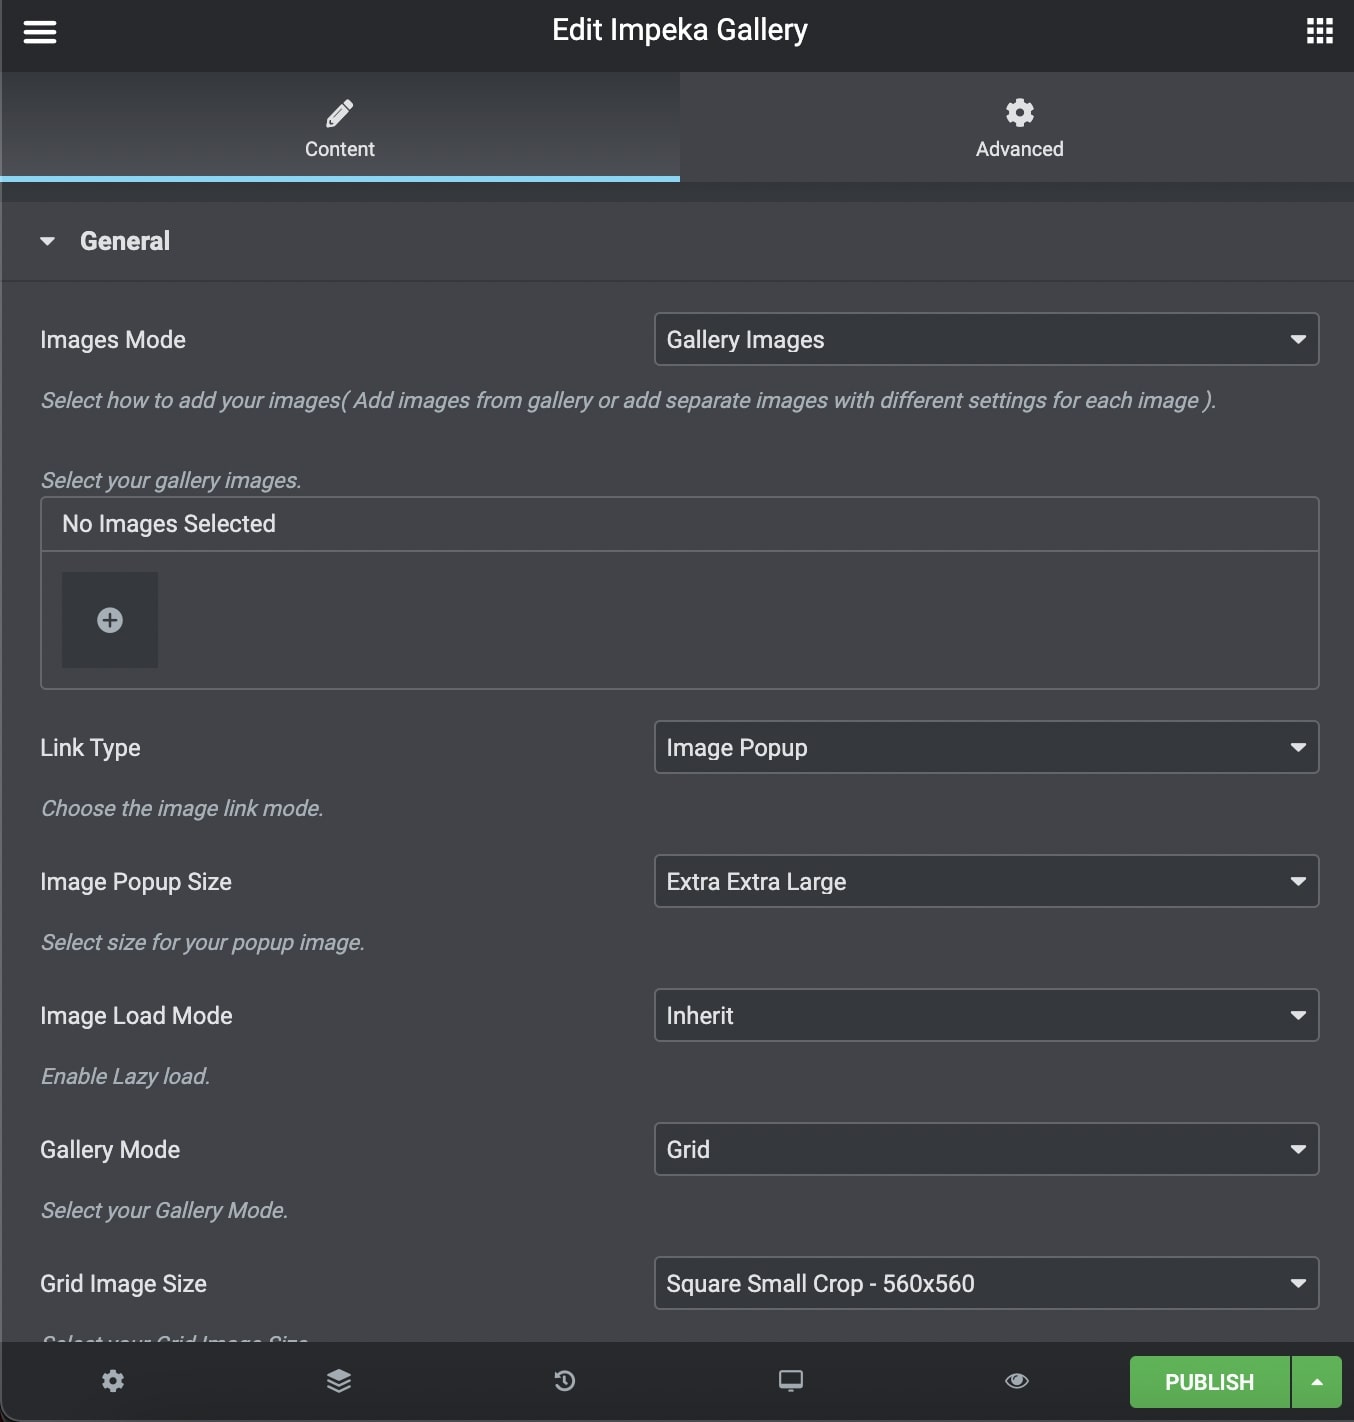Click the Publish button

tap(1209, 1382)
